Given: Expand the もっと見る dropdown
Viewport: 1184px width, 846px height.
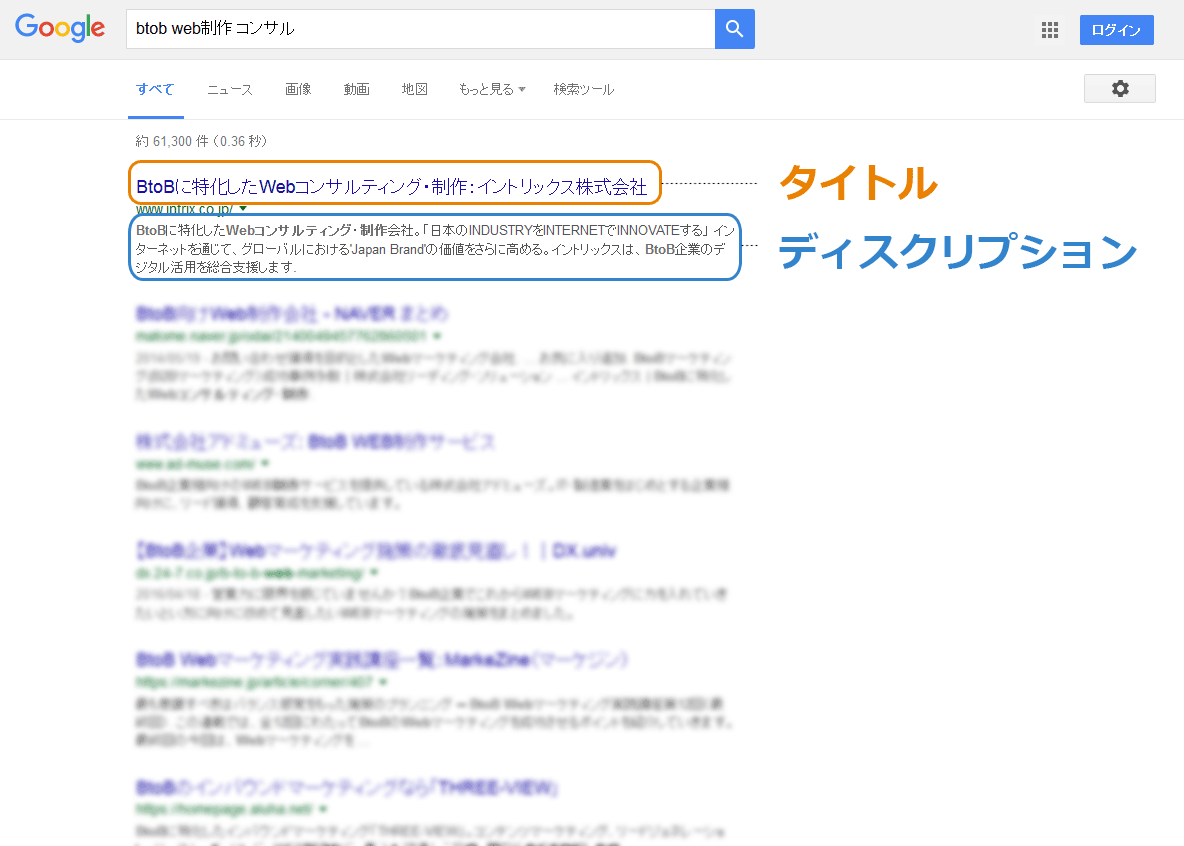Looking at the screenshot, I should pyautogui.click(x=492, y=89).
